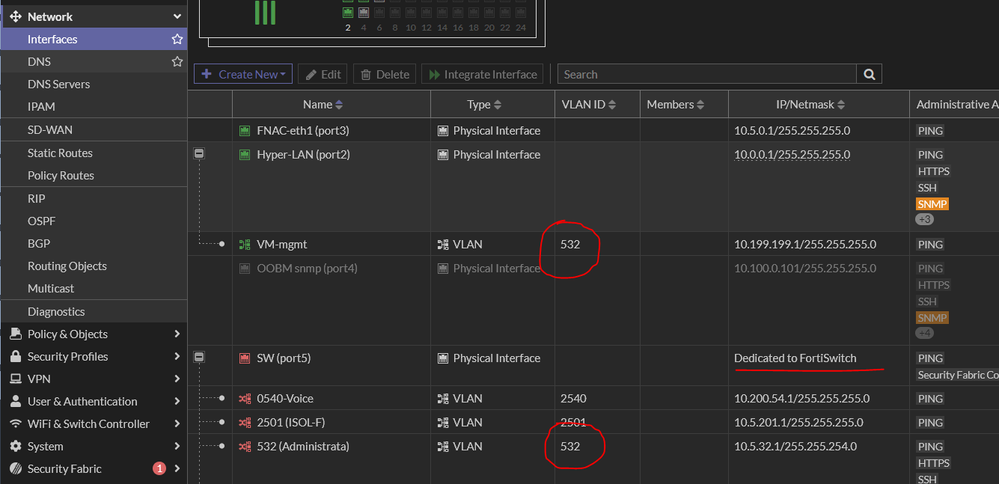
Task: Click the FNAC-eth1 (port3) green port icon
Action: (245, 131)
